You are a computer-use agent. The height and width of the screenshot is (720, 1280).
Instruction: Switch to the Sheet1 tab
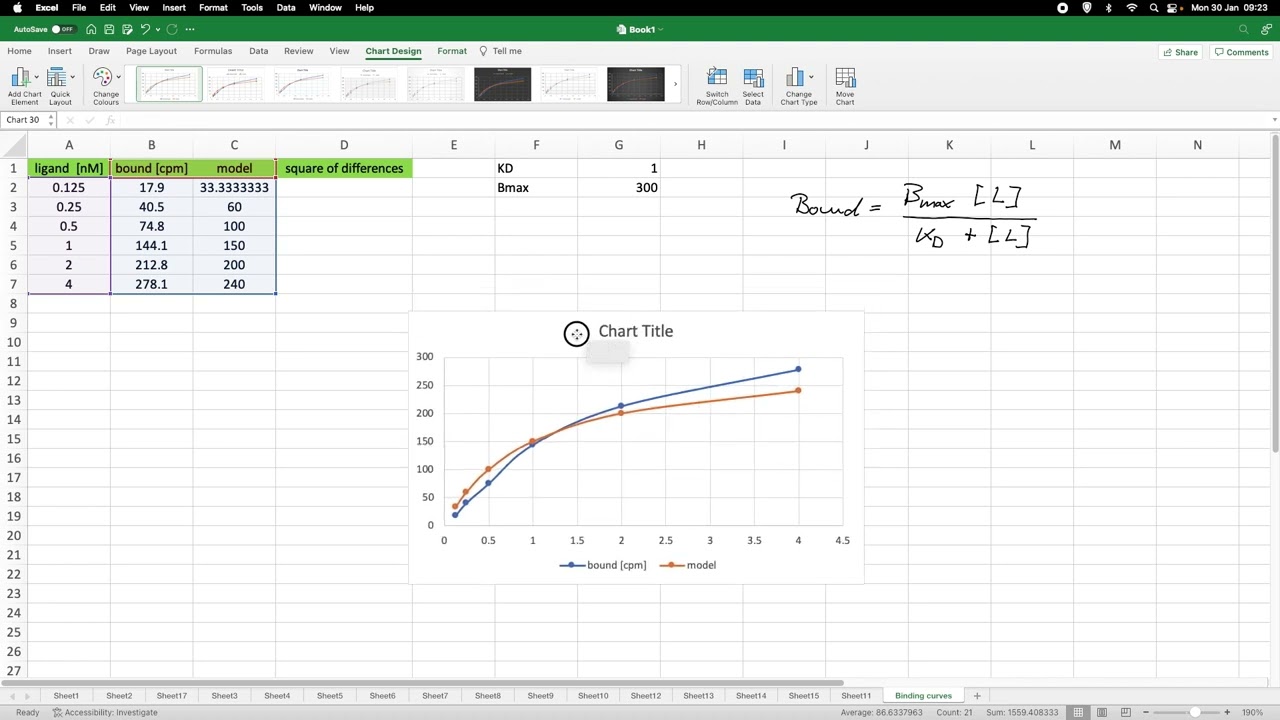(x=66, y=696)
